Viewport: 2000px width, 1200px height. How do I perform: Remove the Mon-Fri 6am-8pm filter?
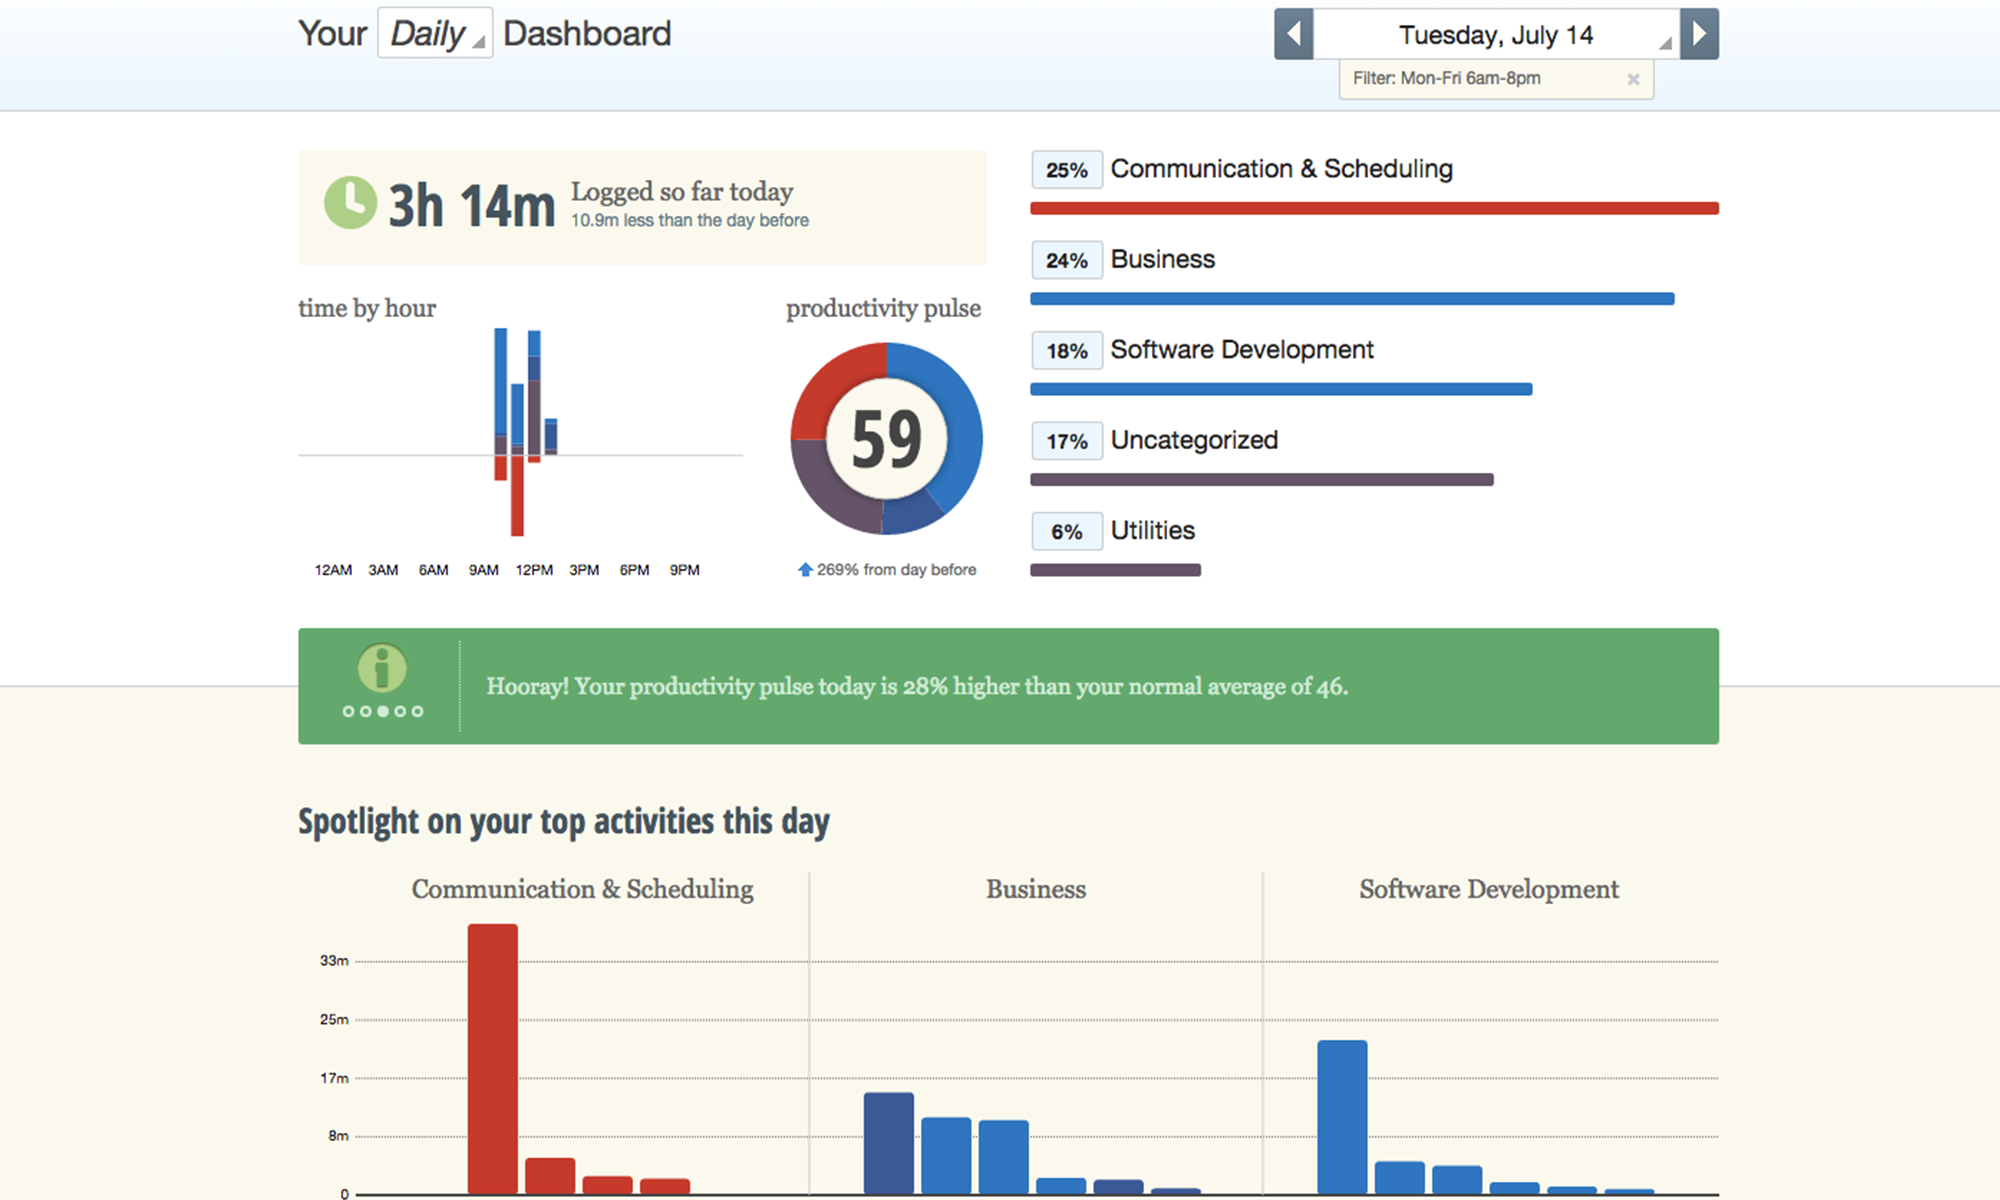(1633, 79)
